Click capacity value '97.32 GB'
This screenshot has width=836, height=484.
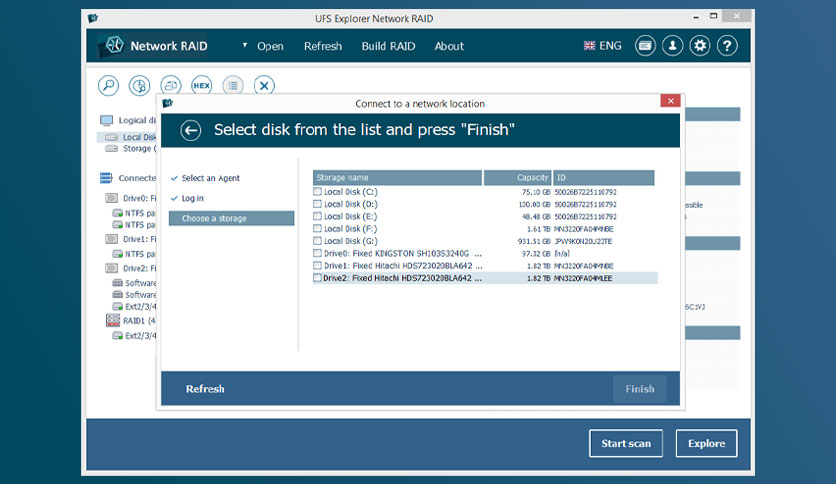click(536, 254)
